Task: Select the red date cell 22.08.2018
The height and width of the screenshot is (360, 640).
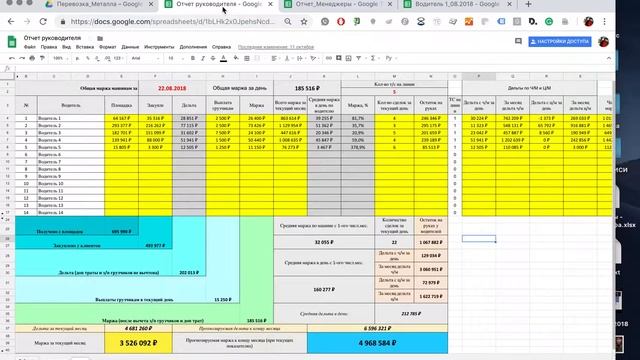Action: (x=172, y=88)
